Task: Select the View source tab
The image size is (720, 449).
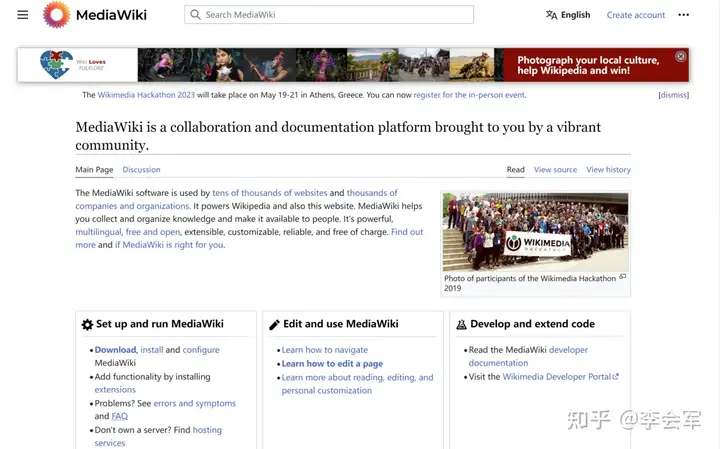Action: (555, 169)
